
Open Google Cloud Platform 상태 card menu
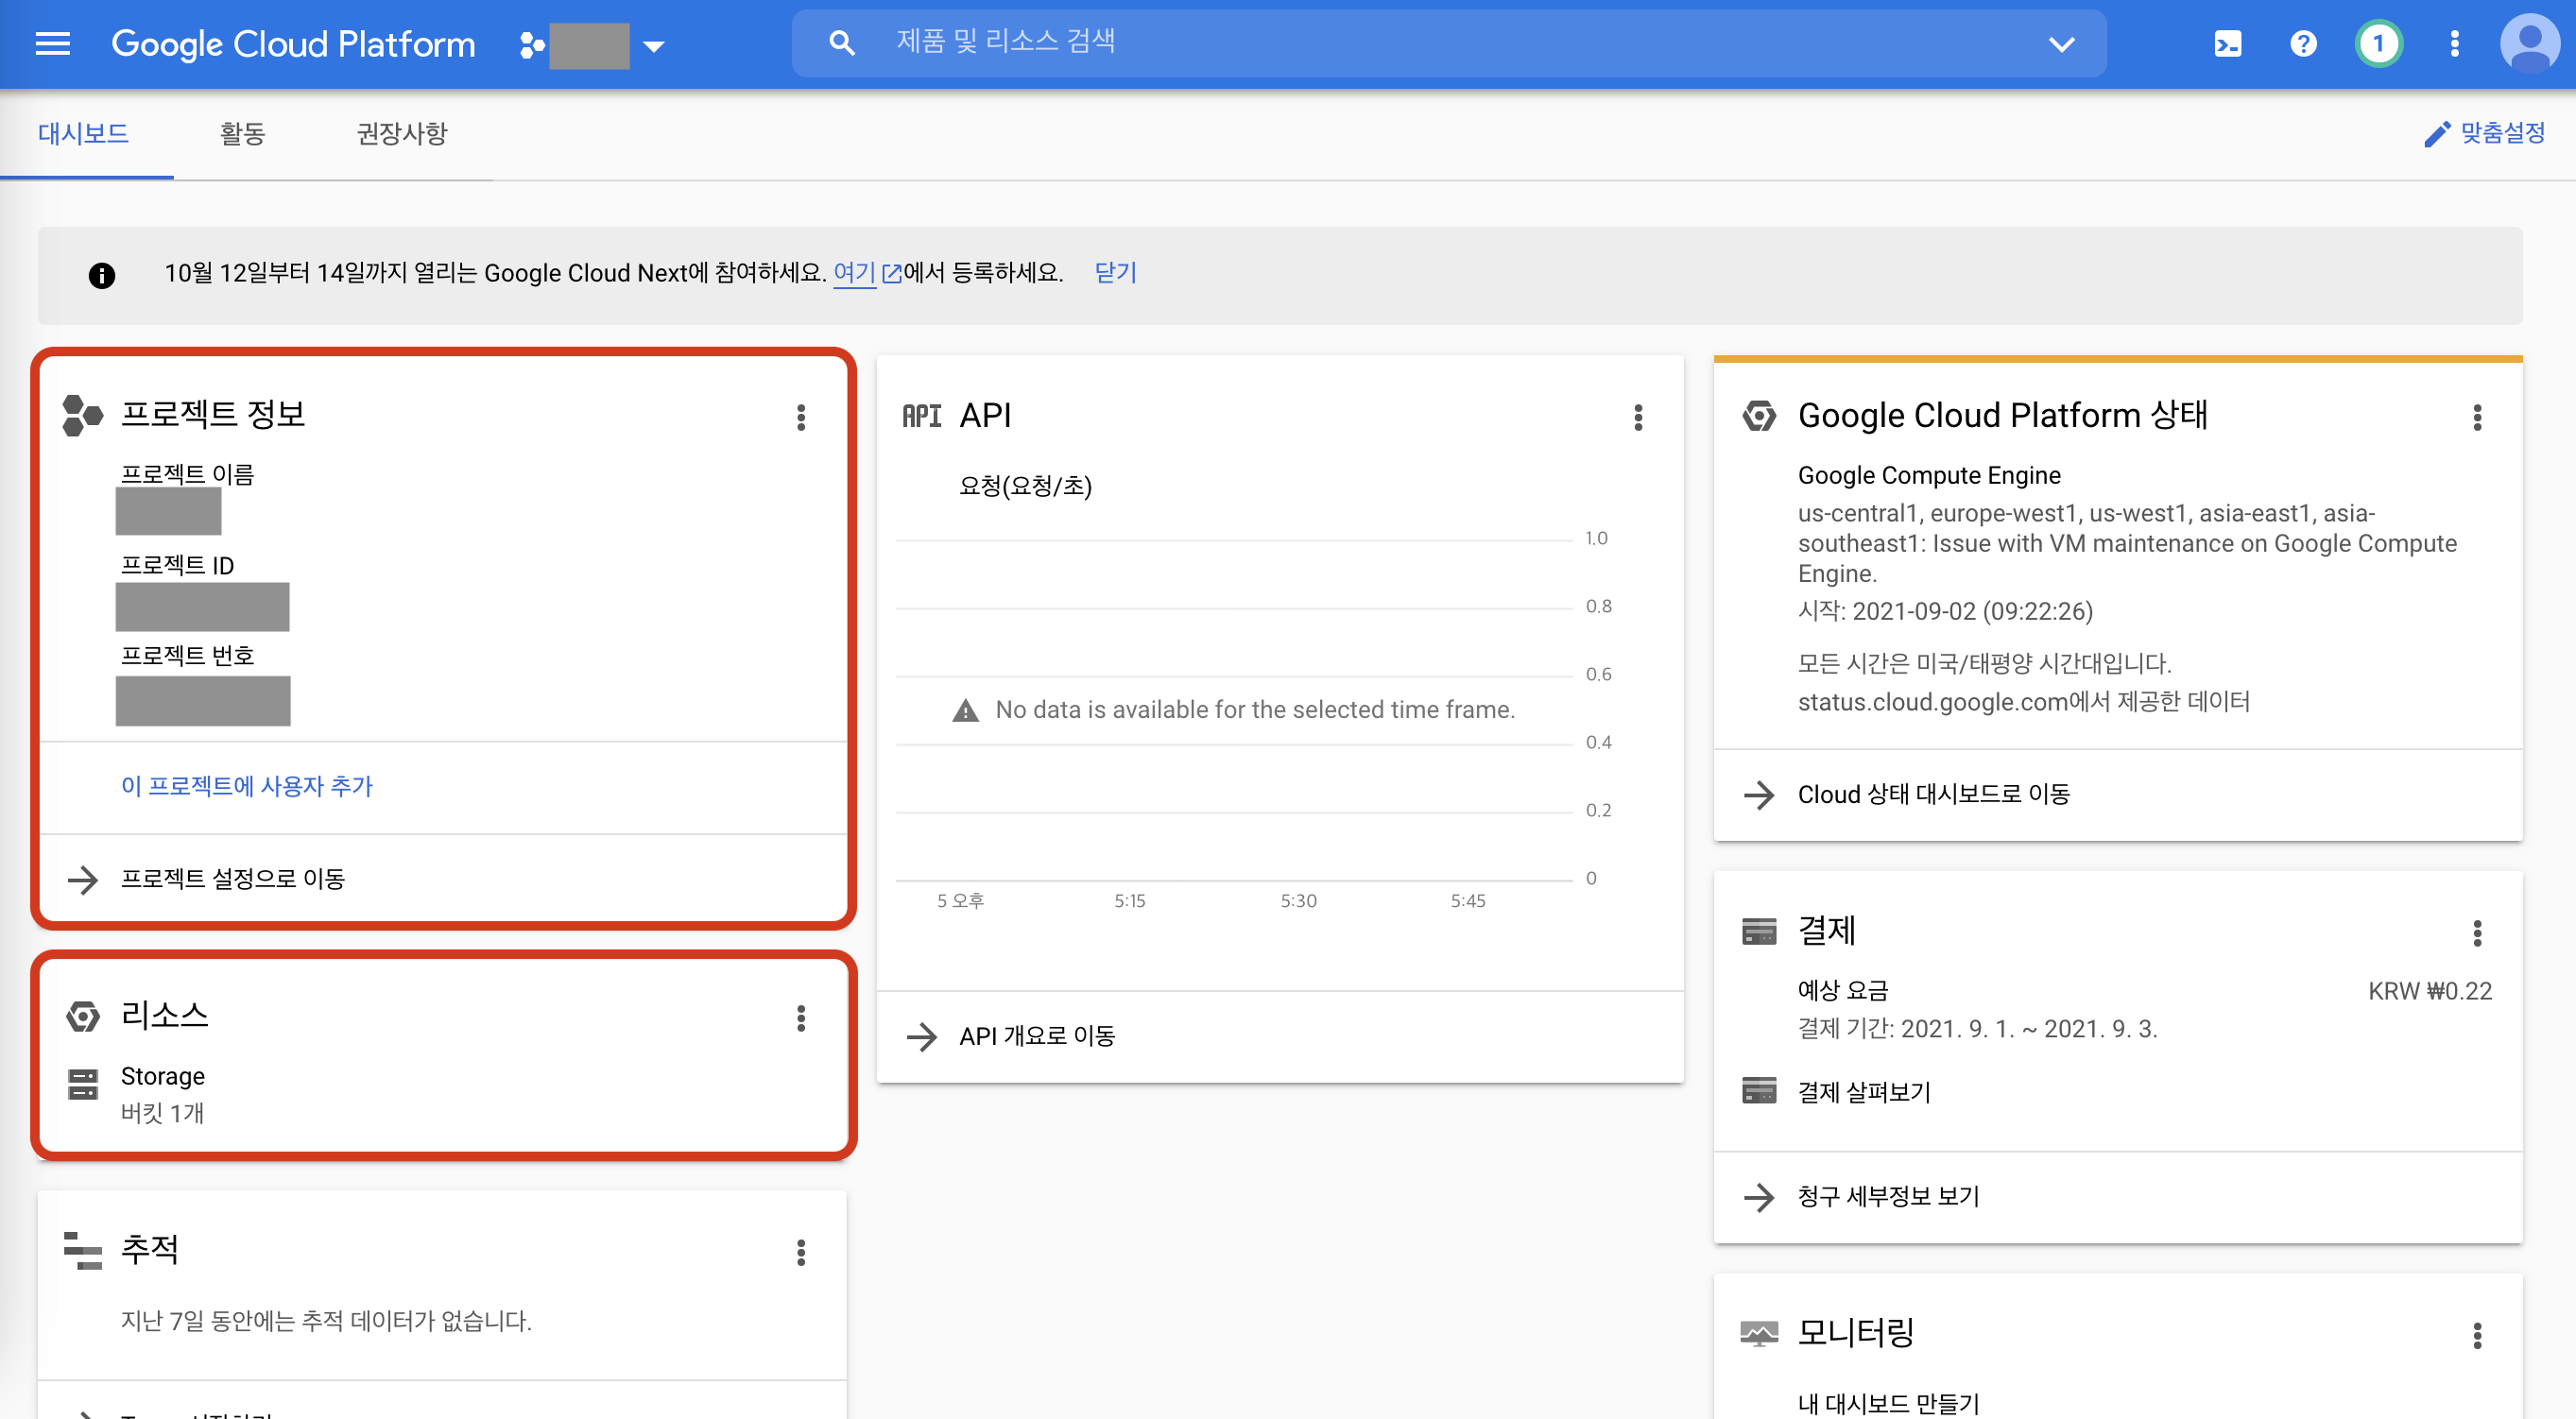pyautogui.click(x=2476, y=417)
